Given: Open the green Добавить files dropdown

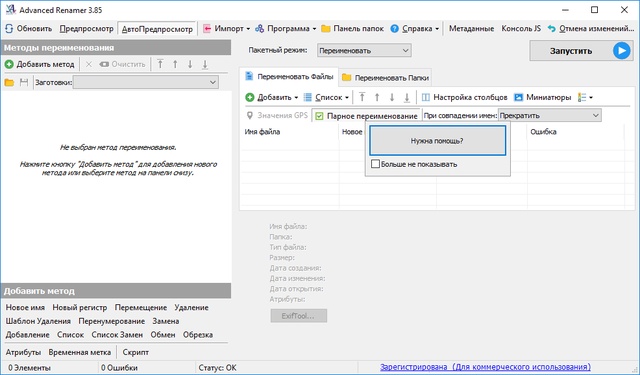Looking at the screenshot, I should click(x=272, y=97).
